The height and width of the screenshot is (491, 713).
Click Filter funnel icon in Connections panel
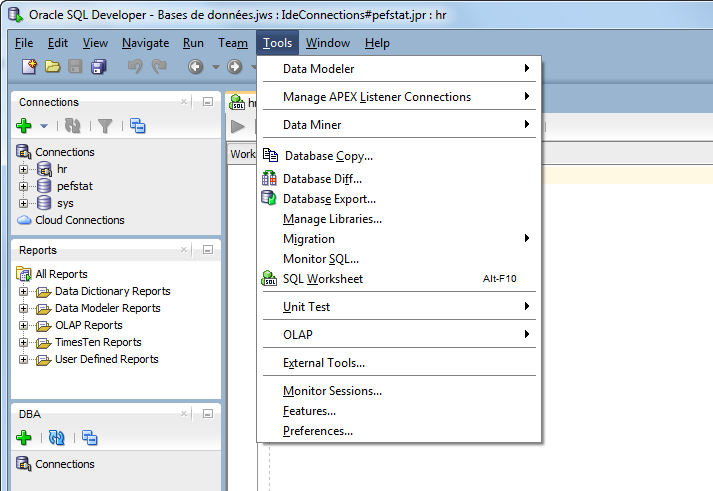[x=105, y=126]
